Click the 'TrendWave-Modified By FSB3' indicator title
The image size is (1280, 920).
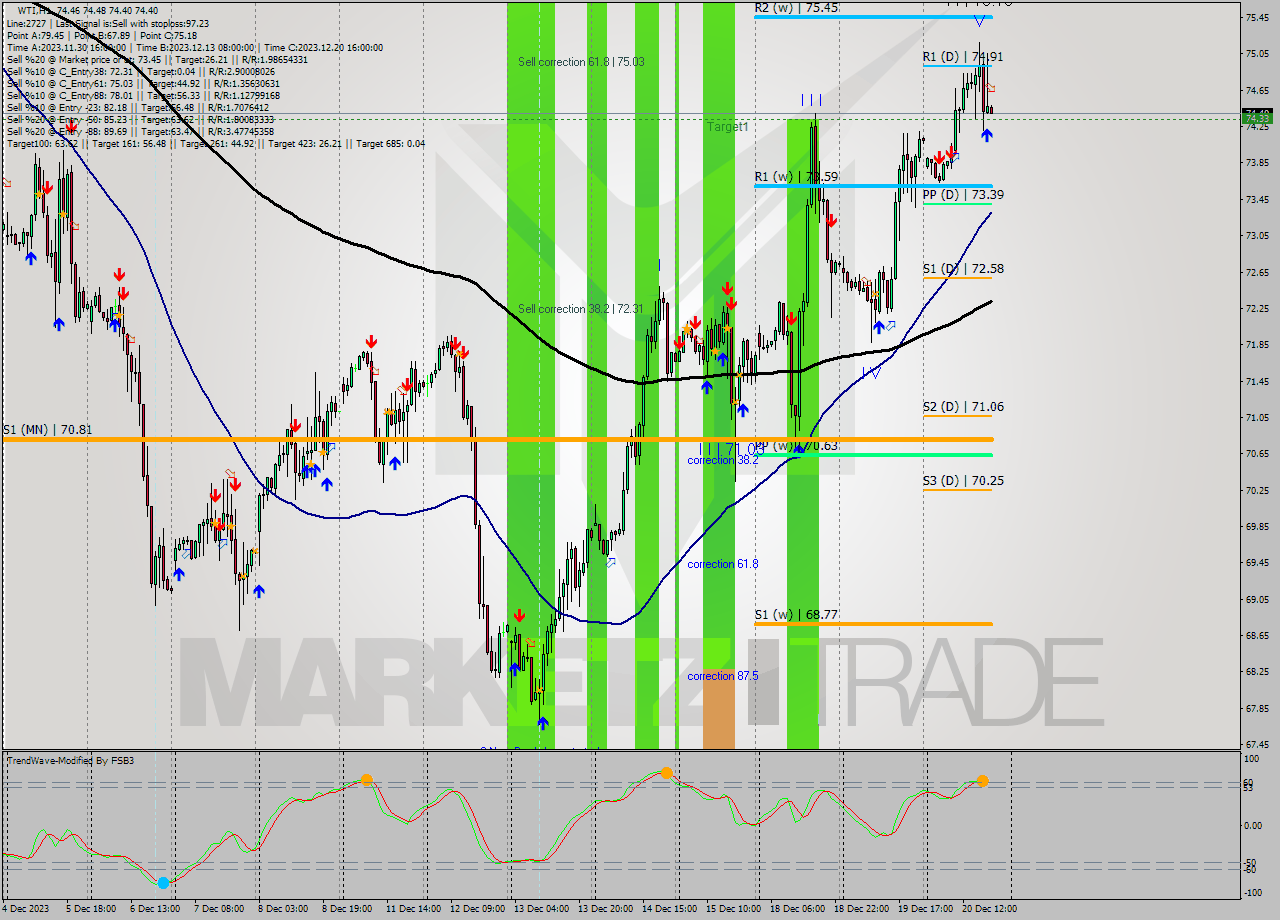[70, 761]
